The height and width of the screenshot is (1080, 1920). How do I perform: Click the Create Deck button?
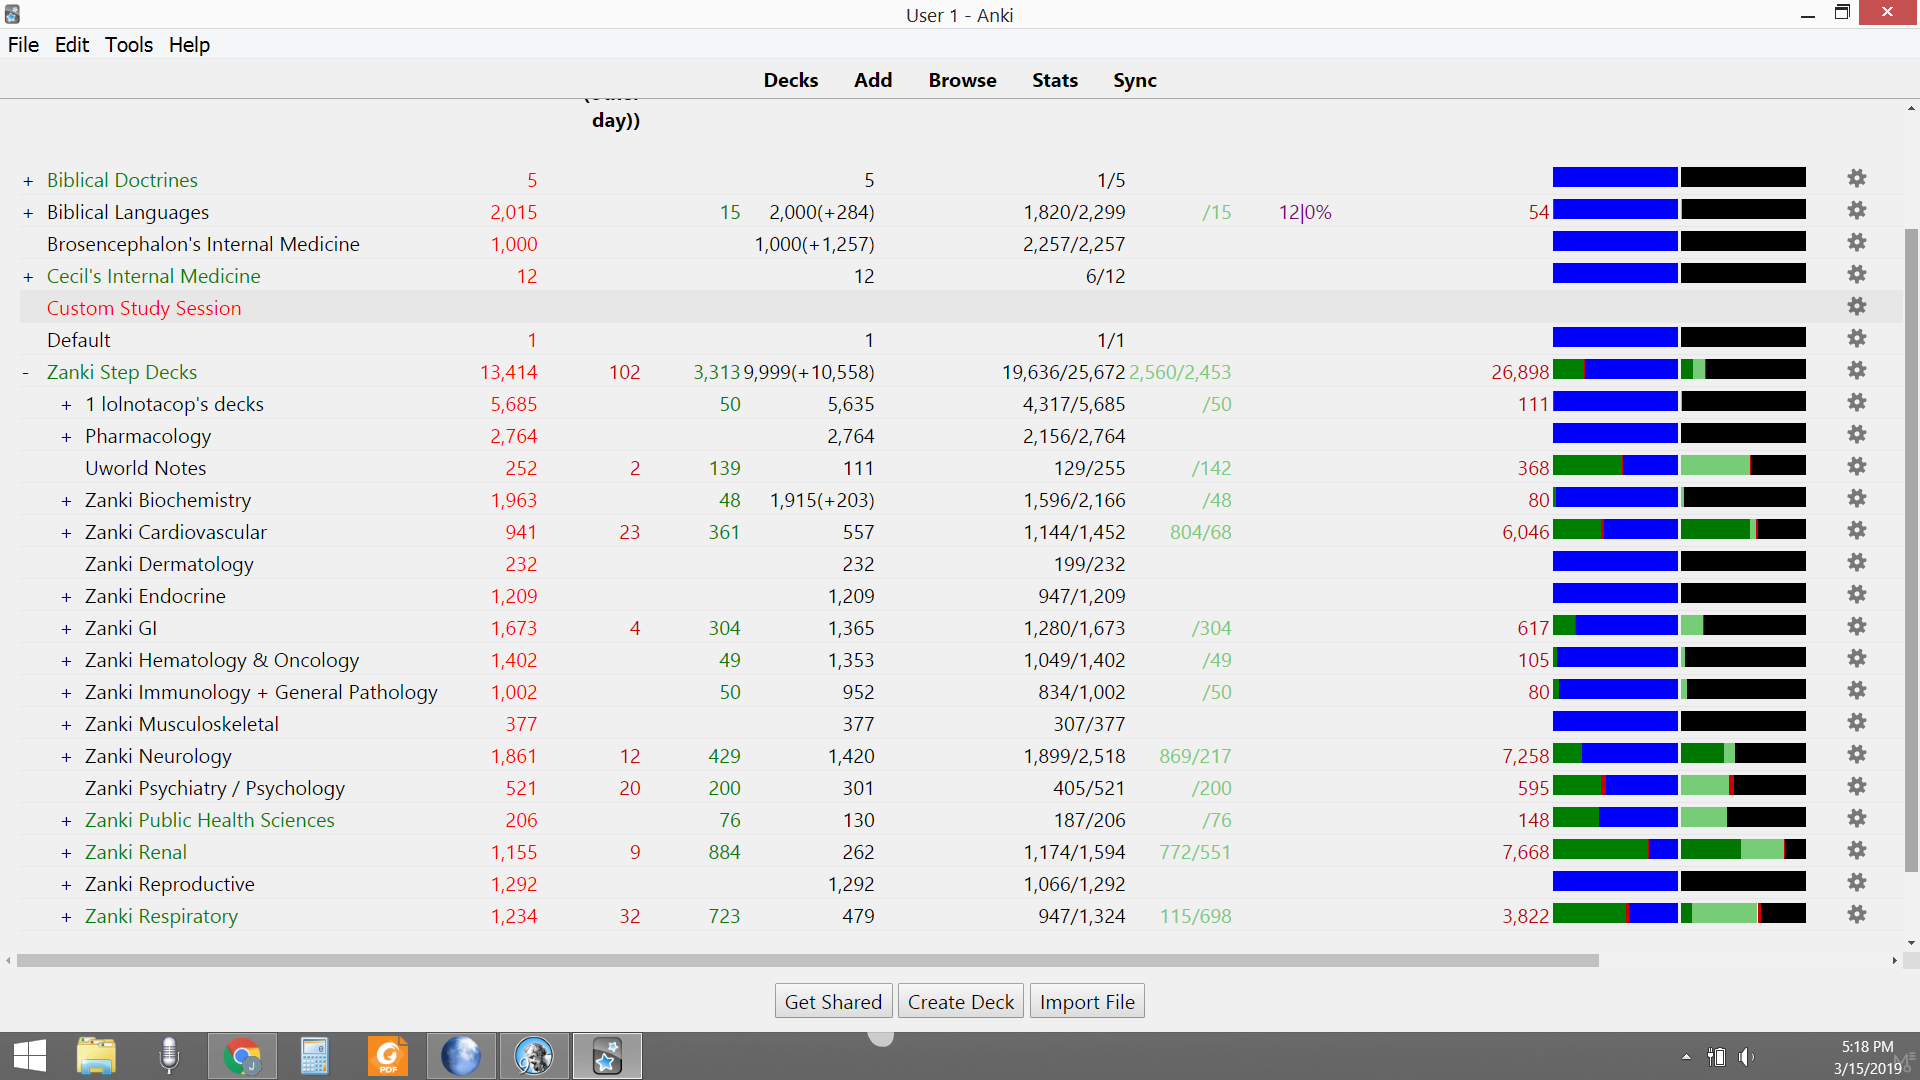961,1001
